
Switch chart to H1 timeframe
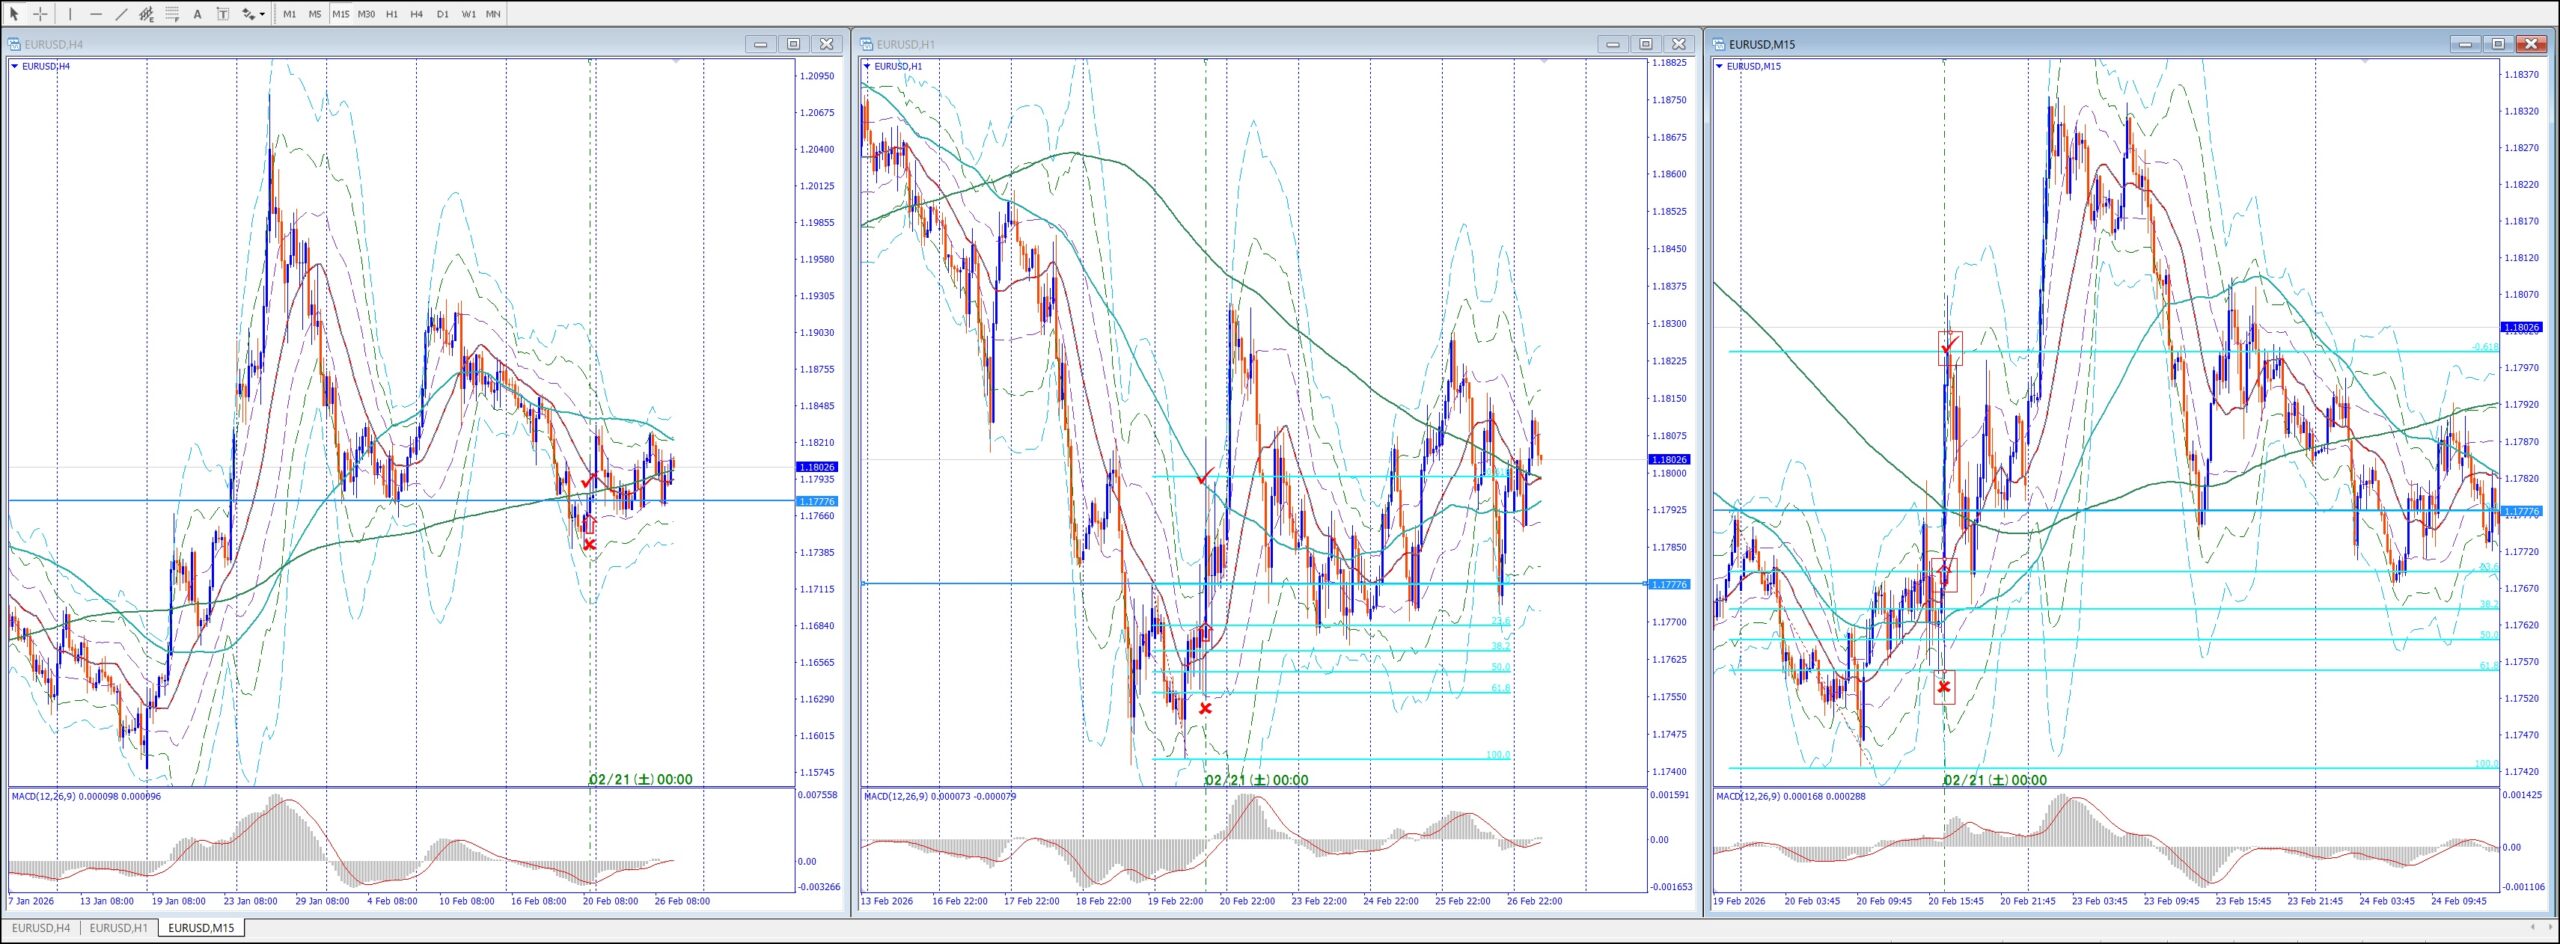[x=391, y=14]
